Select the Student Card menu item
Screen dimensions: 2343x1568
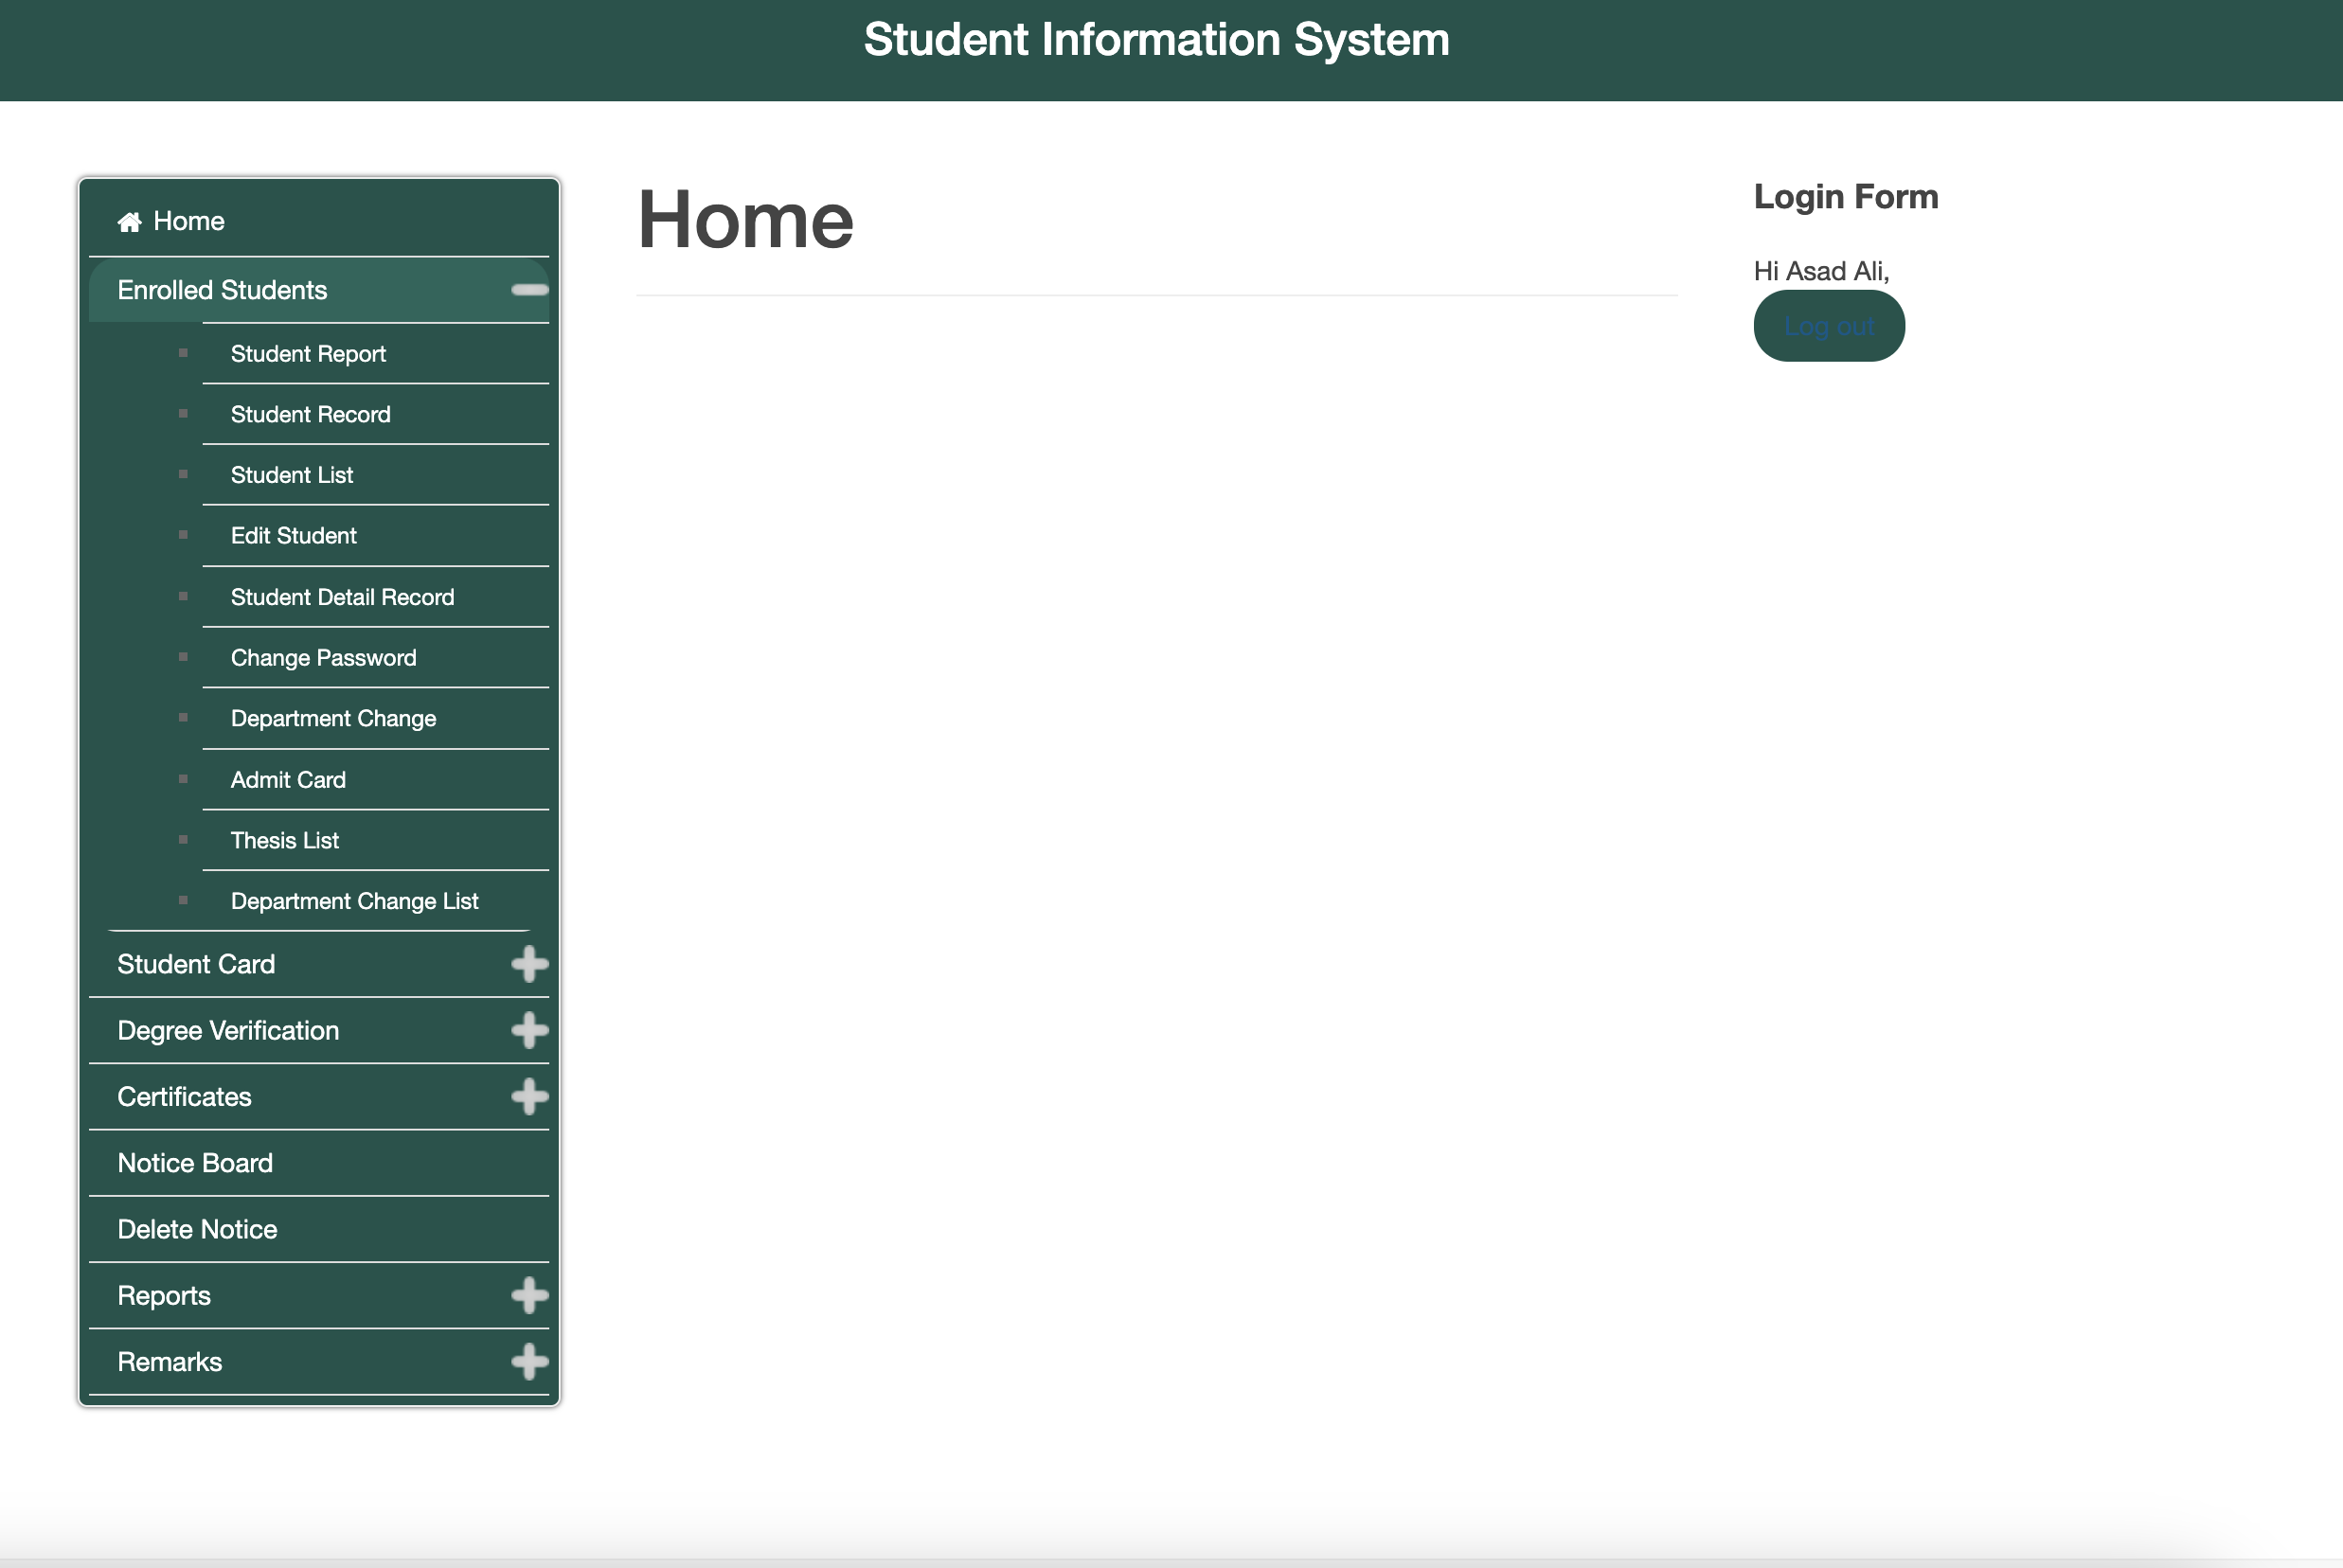(319, 964)
